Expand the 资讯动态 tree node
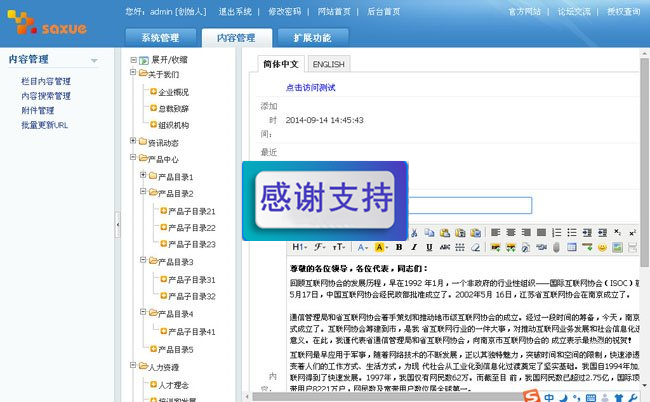 coord(133,141)
